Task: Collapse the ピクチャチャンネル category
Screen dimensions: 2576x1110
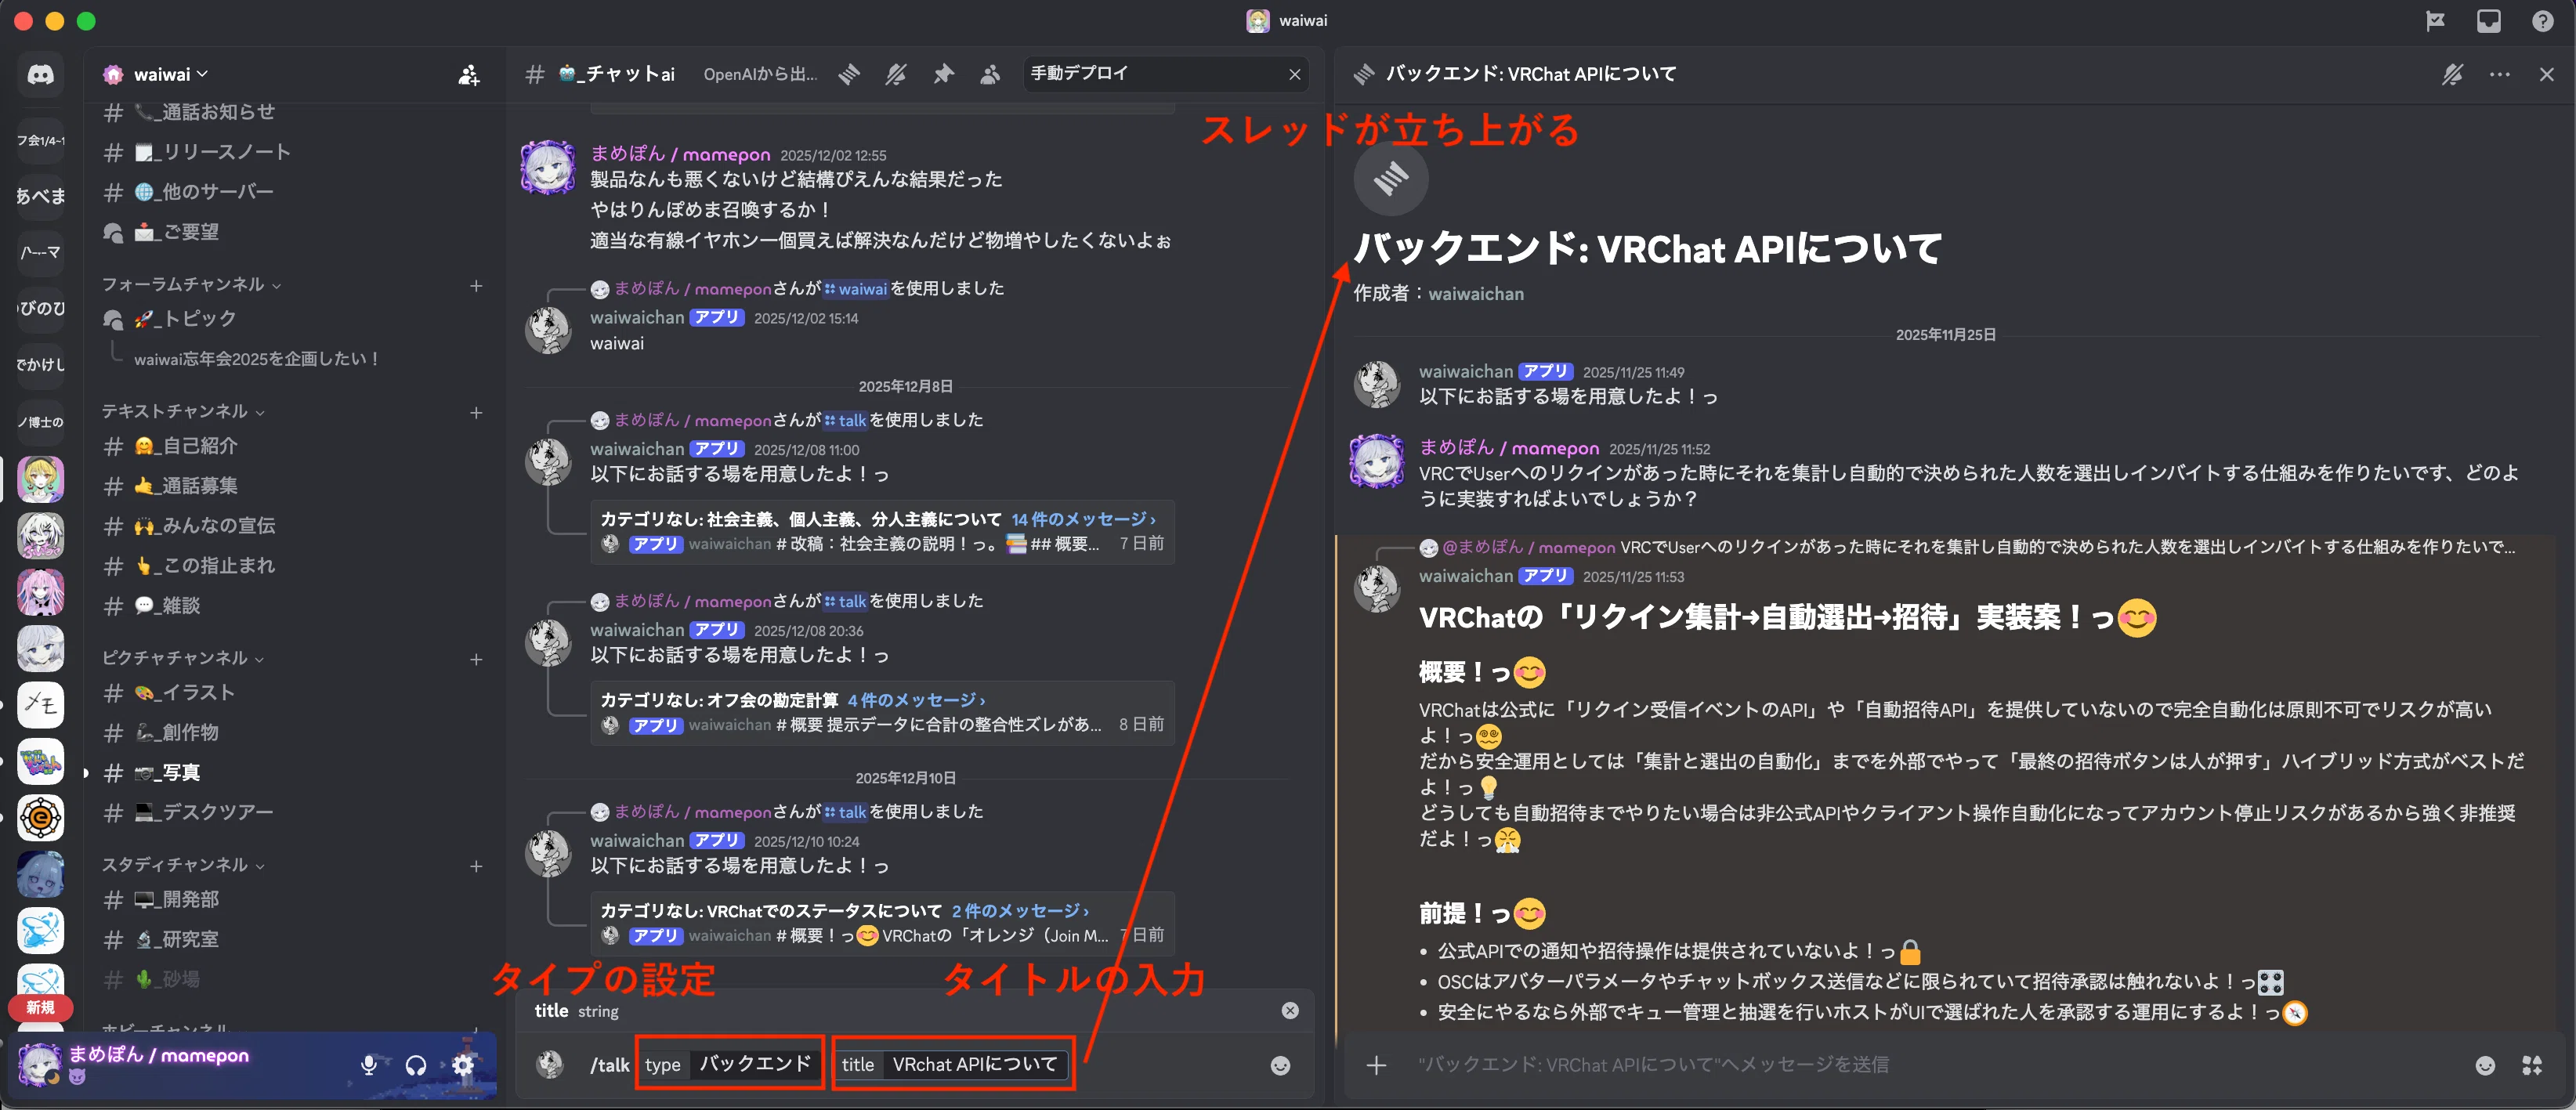Action: tap(183, 658)
